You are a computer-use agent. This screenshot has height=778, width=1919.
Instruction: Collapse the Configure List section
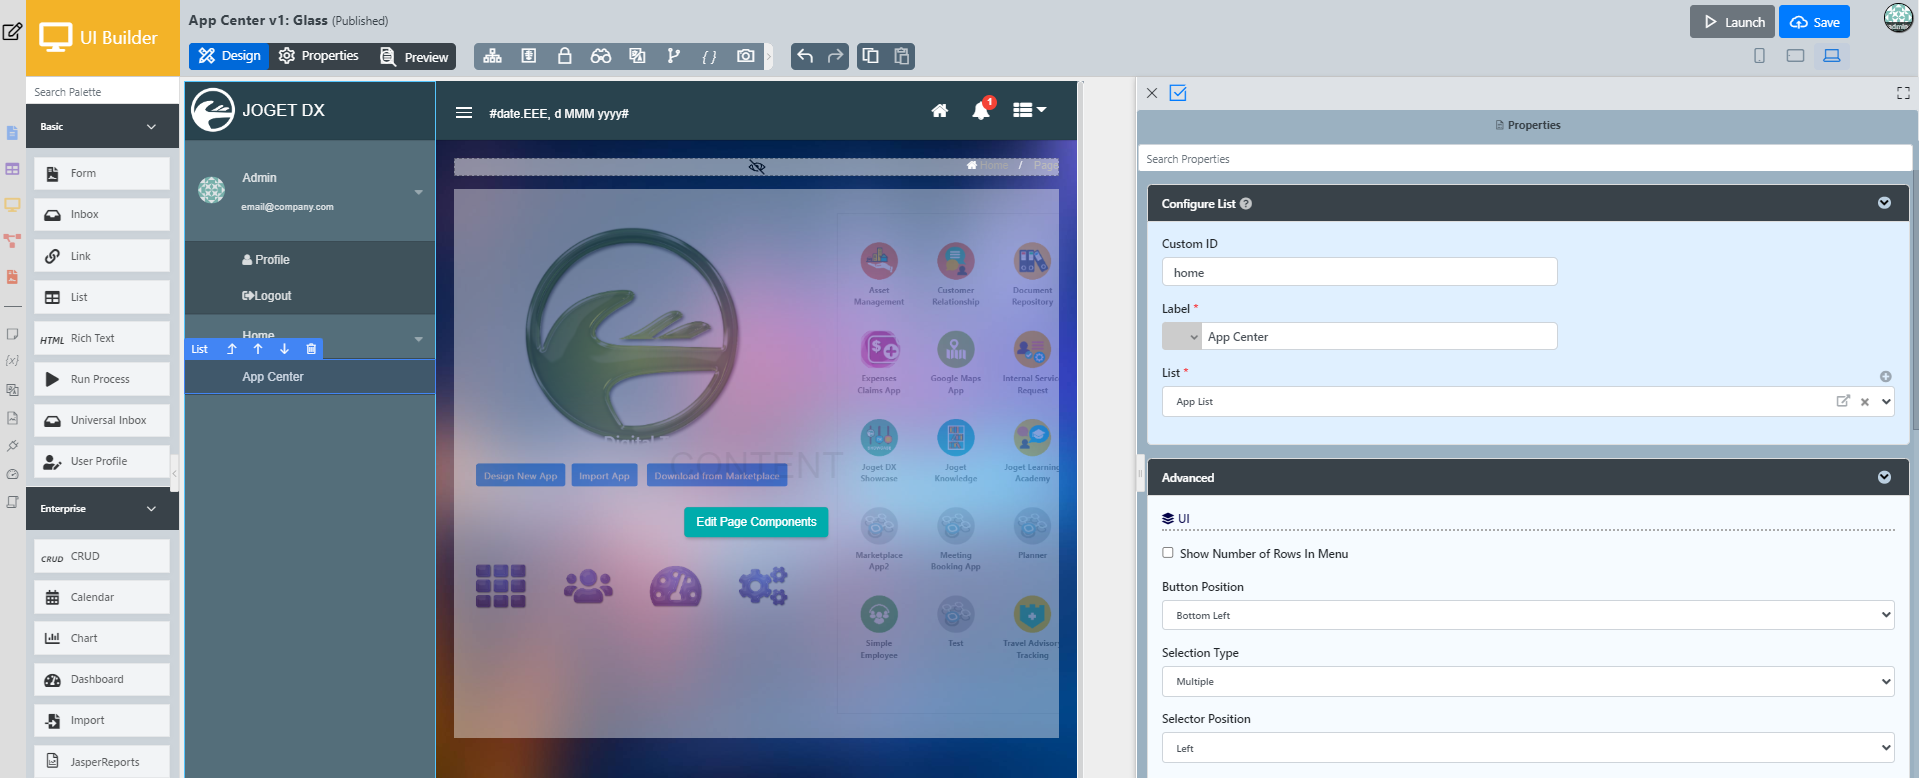[x=1884, y=203]
